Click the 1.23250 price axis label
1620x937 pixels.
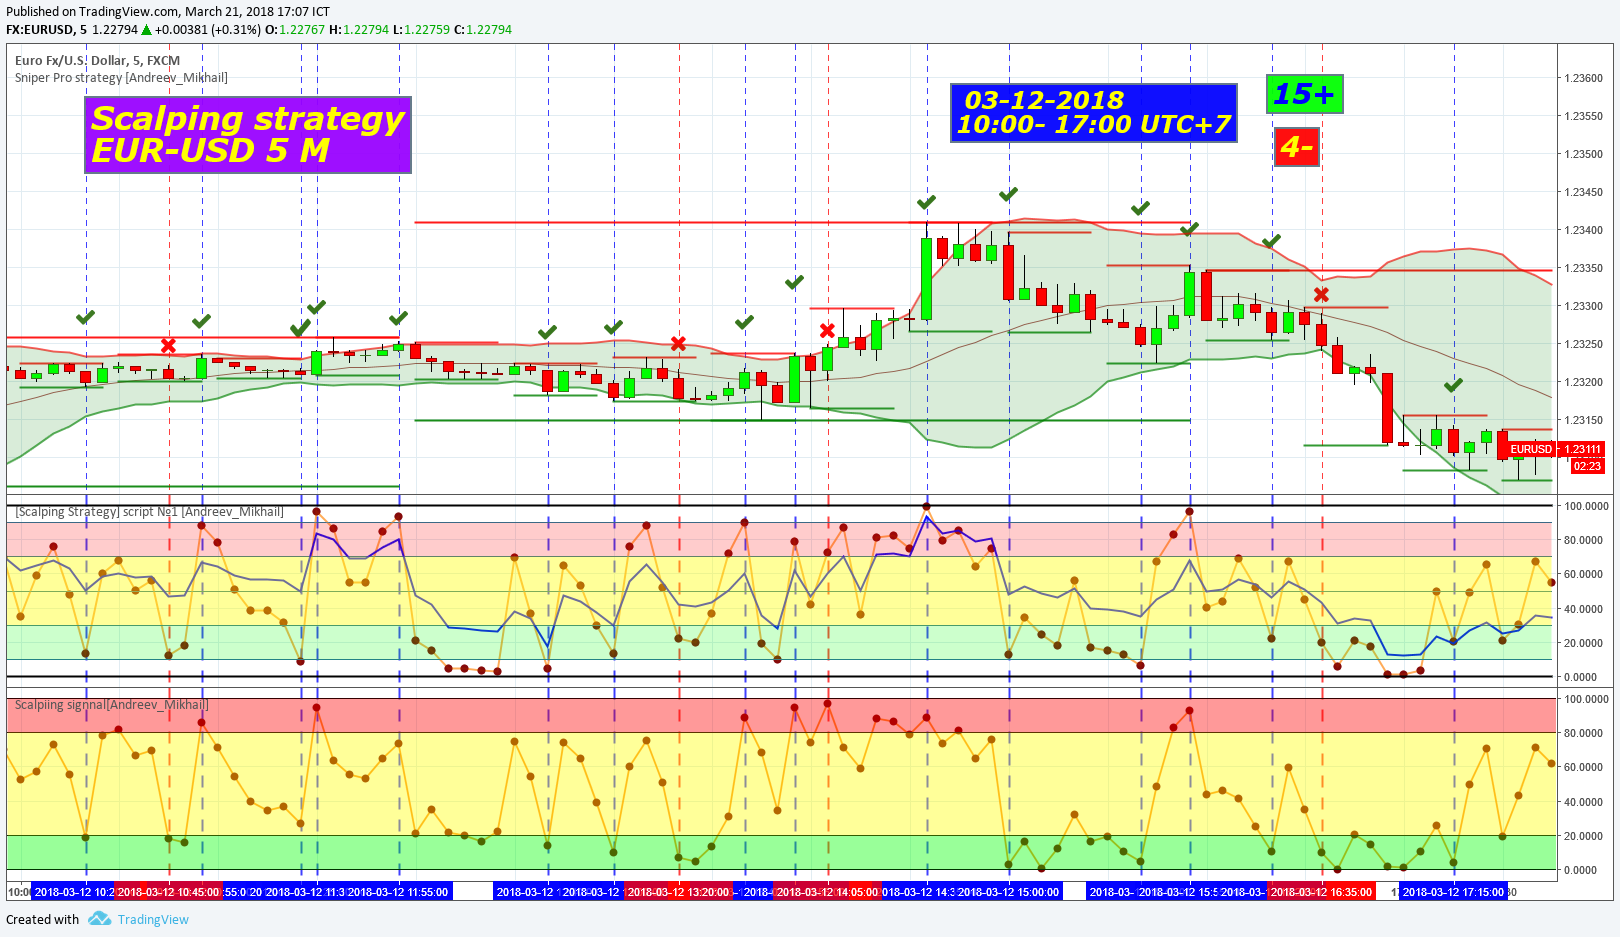click(1583, 344)
